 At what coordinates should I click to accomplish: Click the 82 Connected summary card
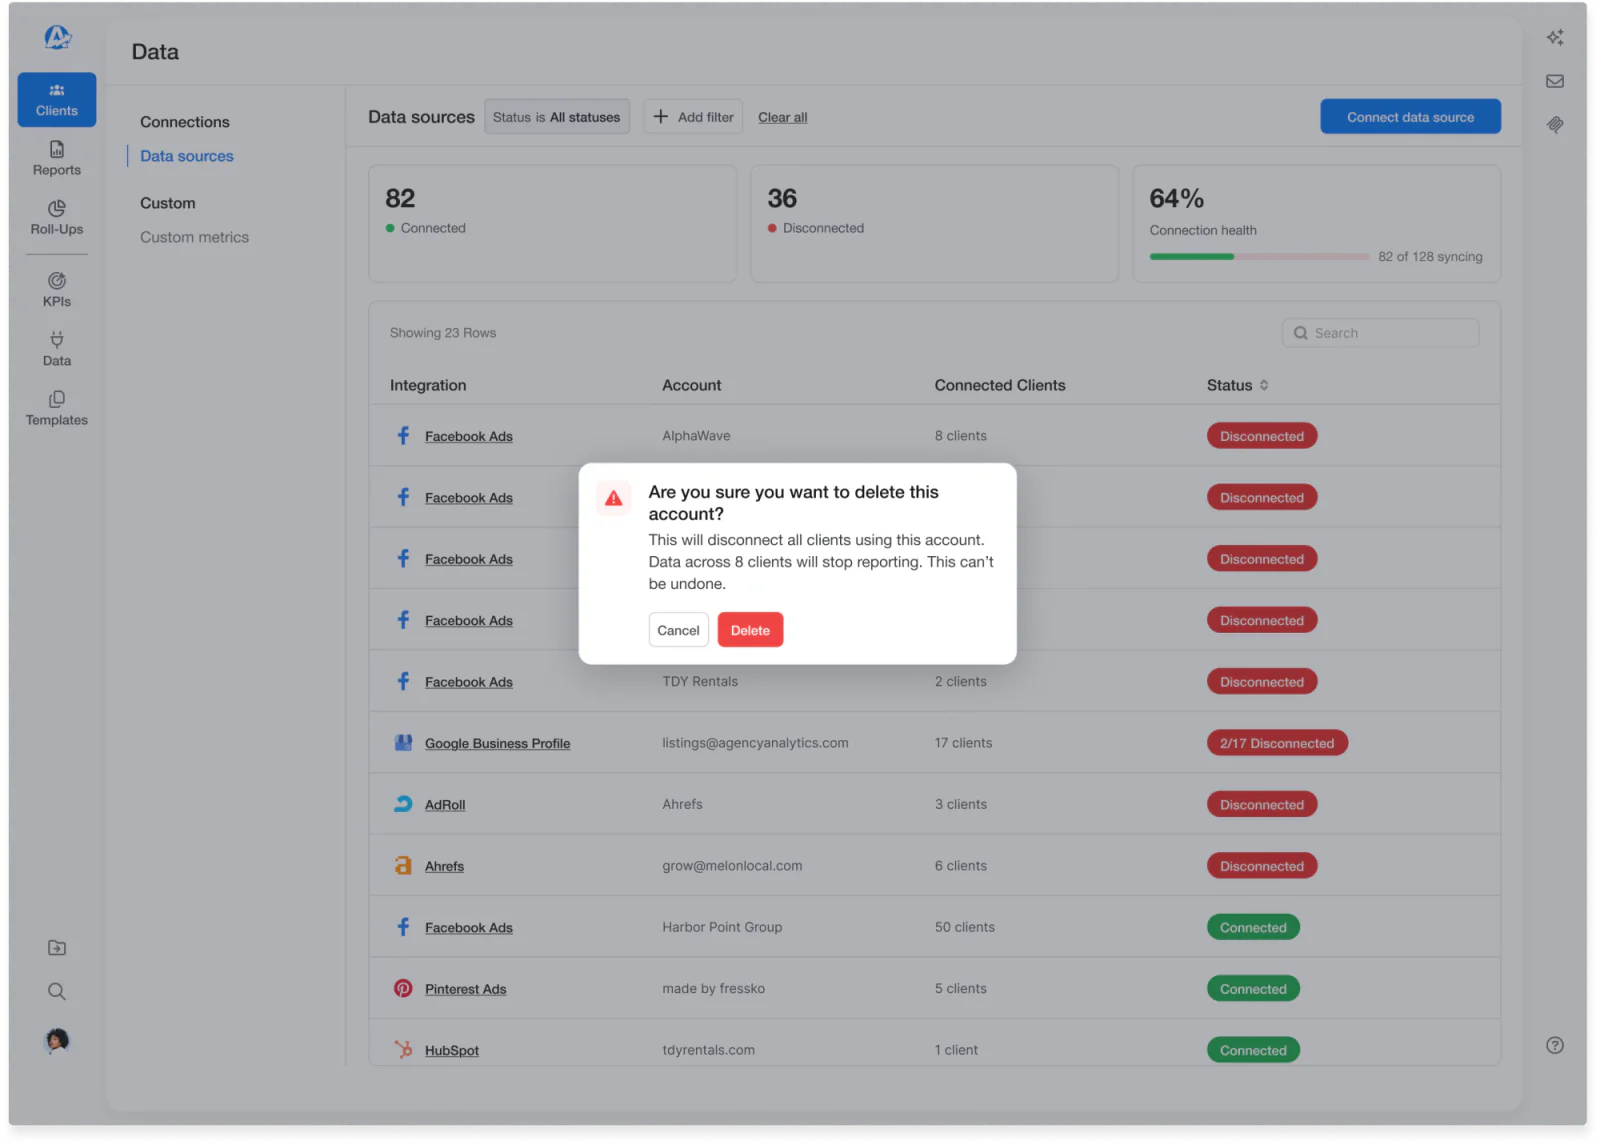(x=552, y=223)
